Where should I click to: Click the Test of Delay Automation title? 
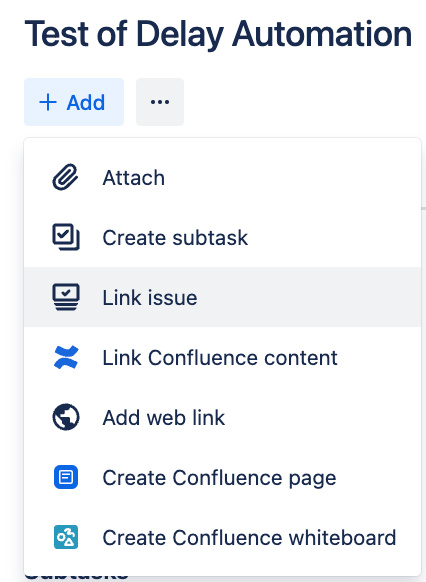pos(218,34)
